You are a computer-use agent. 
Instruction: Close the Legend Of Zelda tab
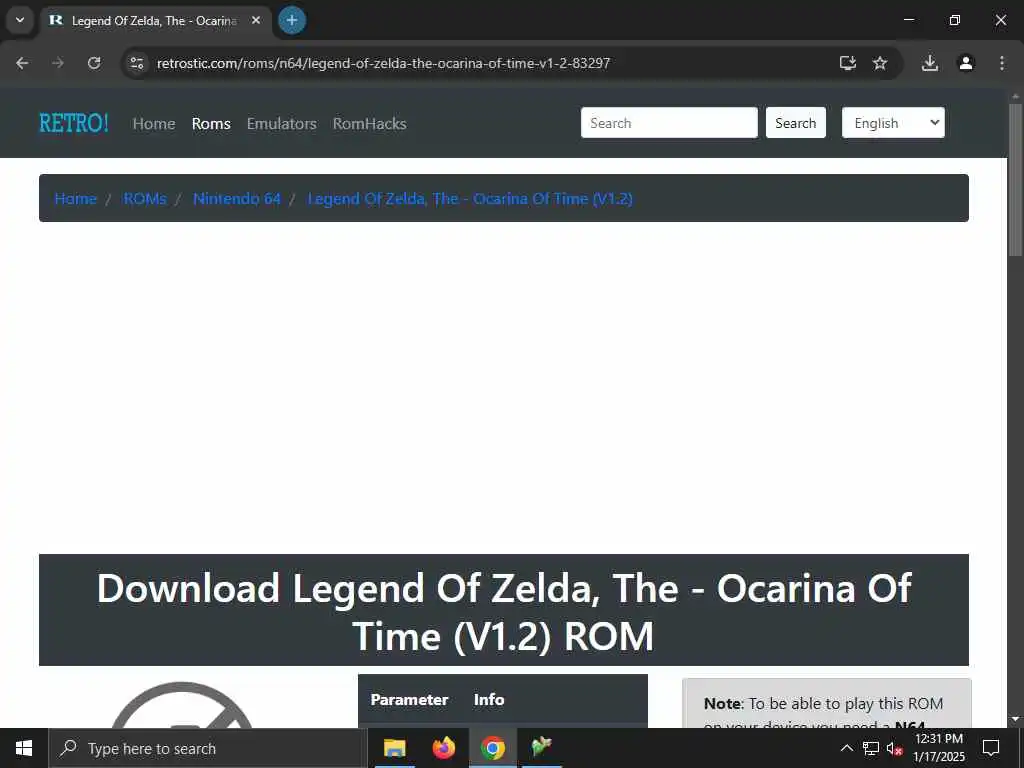pyautogui.click(x=256, y=20)
